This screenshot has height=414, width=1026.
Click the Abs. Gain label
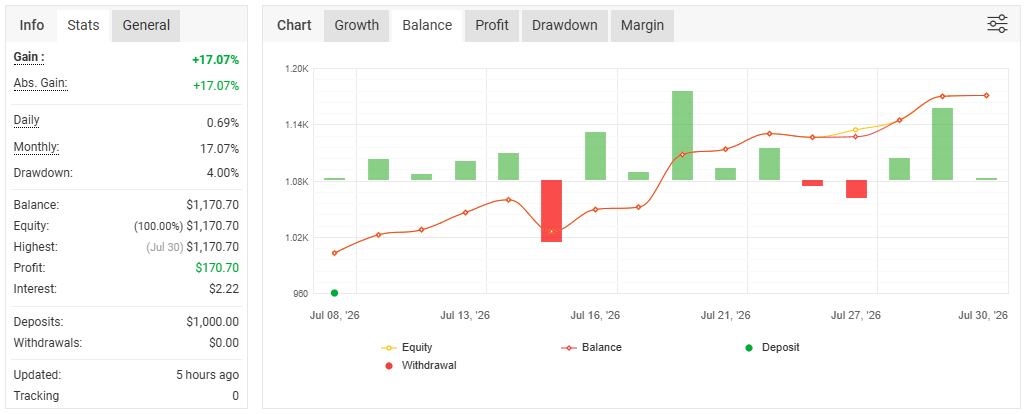[41, 84]
